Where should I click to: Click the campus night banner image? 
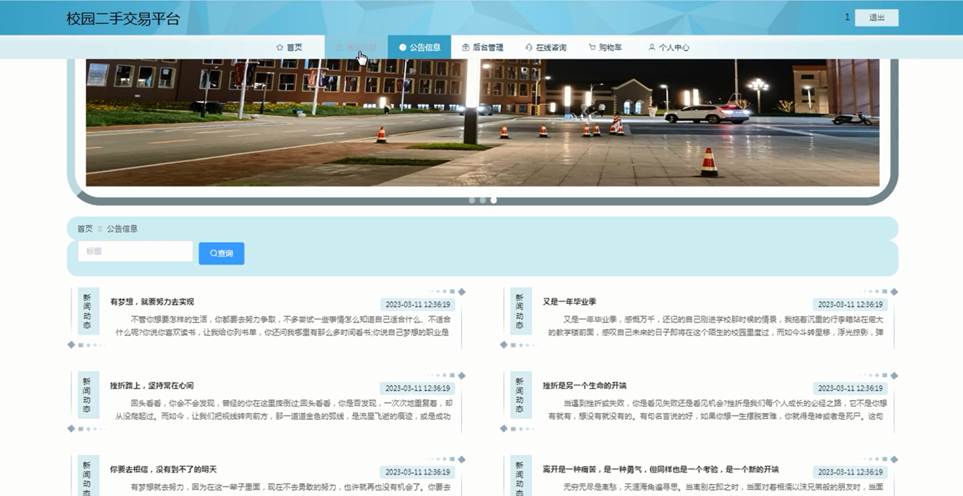point(482,122)
